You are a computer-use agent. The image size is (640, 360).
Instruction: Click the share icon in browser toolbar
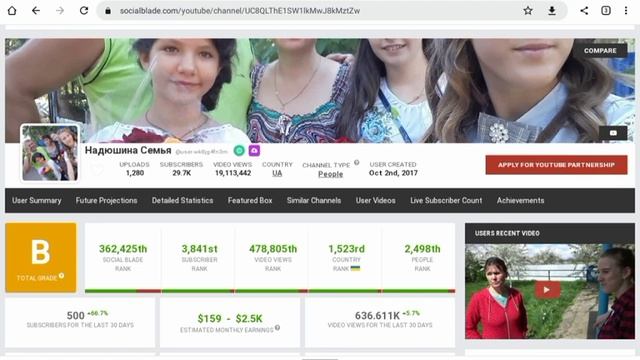[x=584, y=11]
